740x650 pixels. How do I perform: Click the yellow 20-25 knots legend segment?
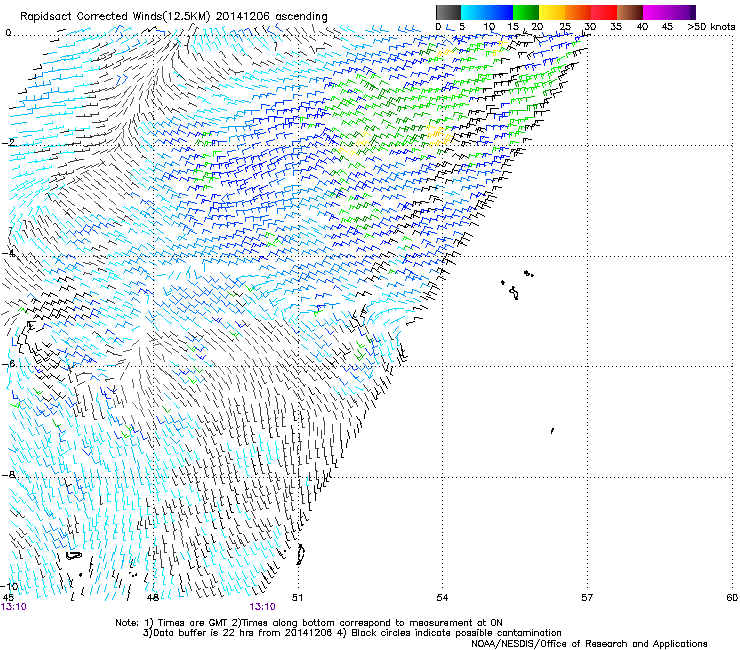point(552,12)
